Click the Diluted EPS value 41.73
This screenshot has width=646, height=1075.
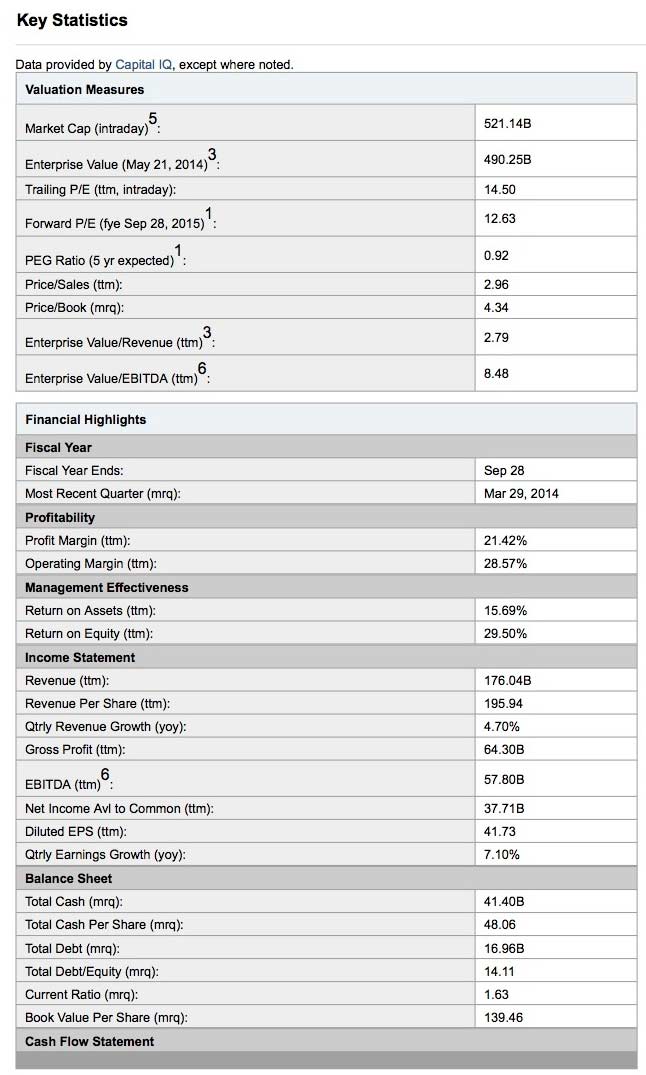pyautogui.click(x=500, y=832)
